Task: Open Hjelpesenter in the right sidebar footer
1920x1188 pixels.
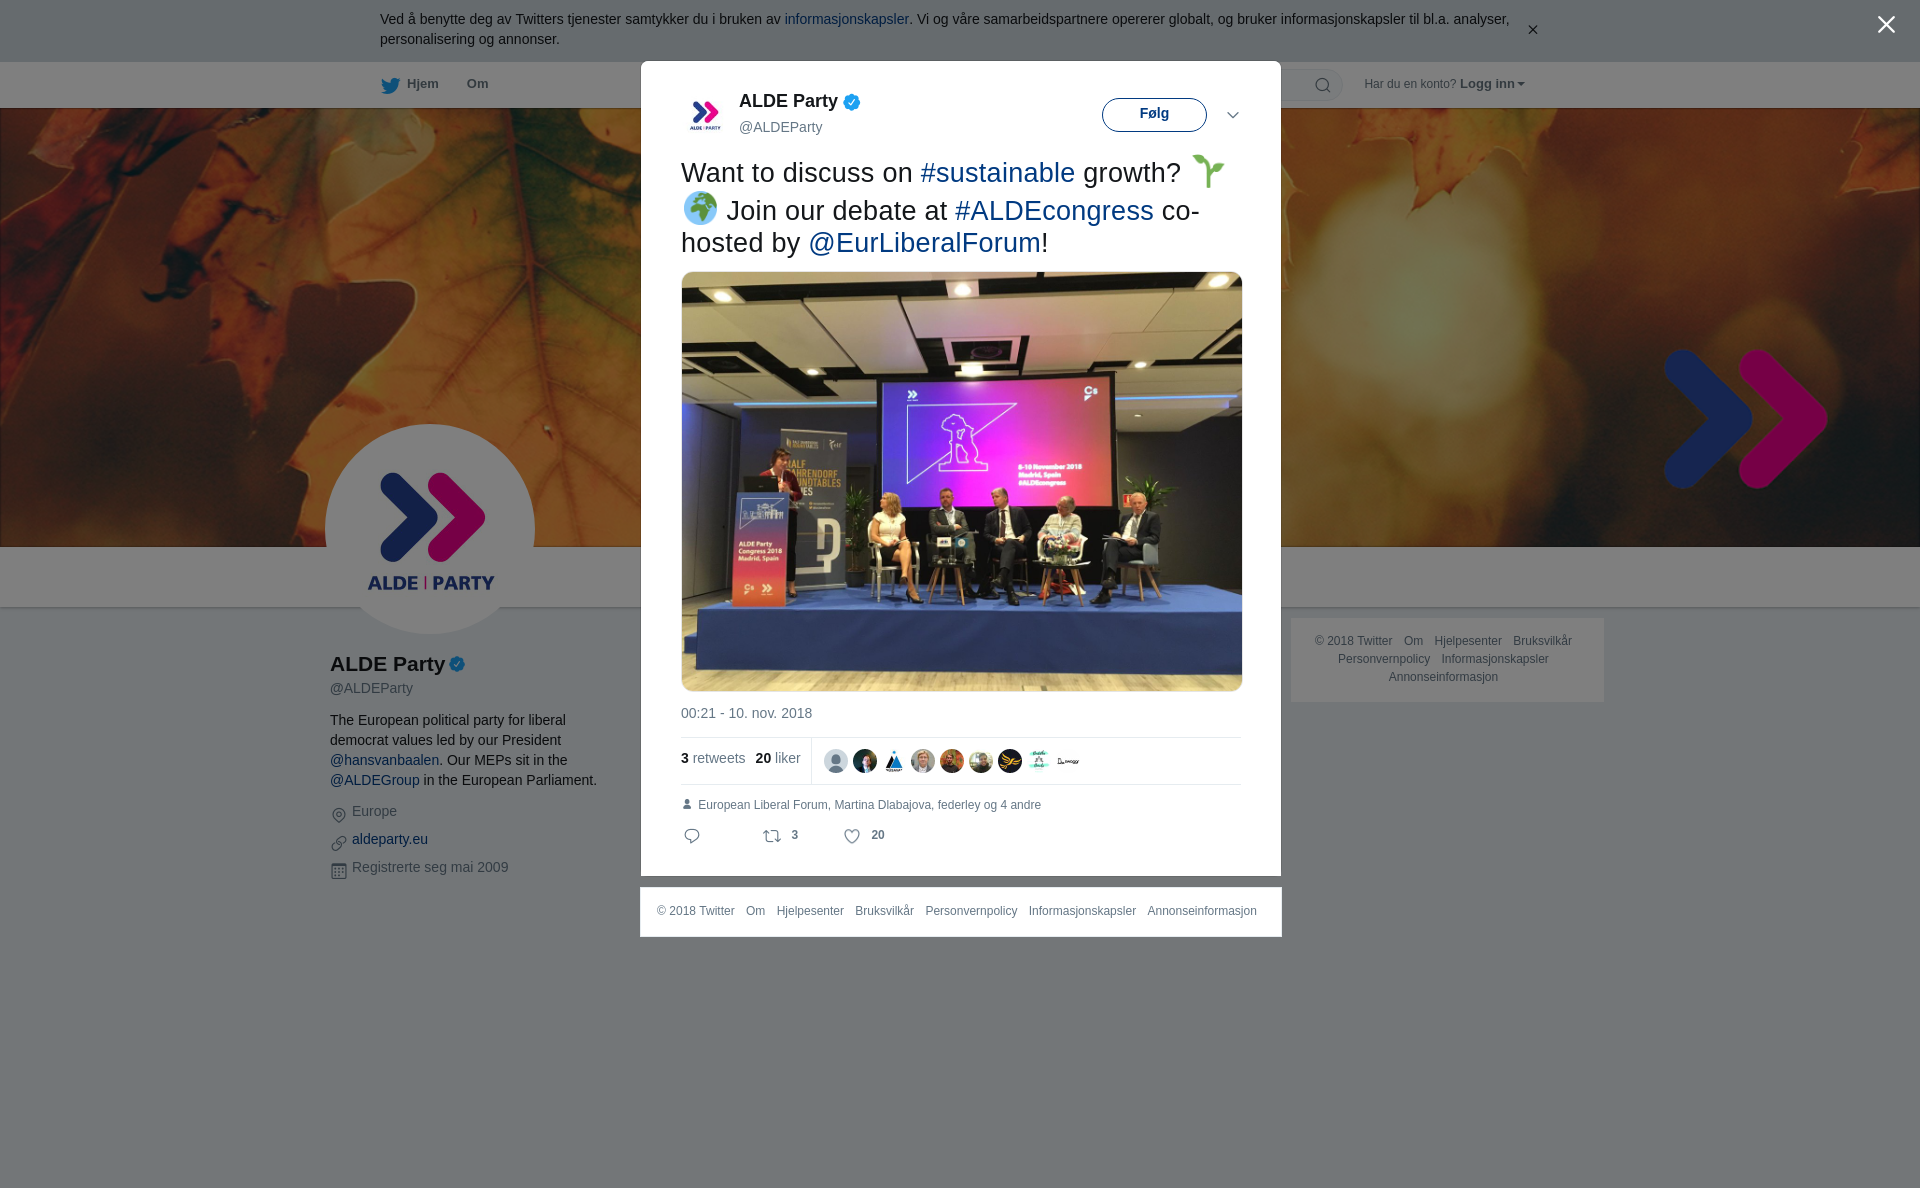Action: point(1468,641)
